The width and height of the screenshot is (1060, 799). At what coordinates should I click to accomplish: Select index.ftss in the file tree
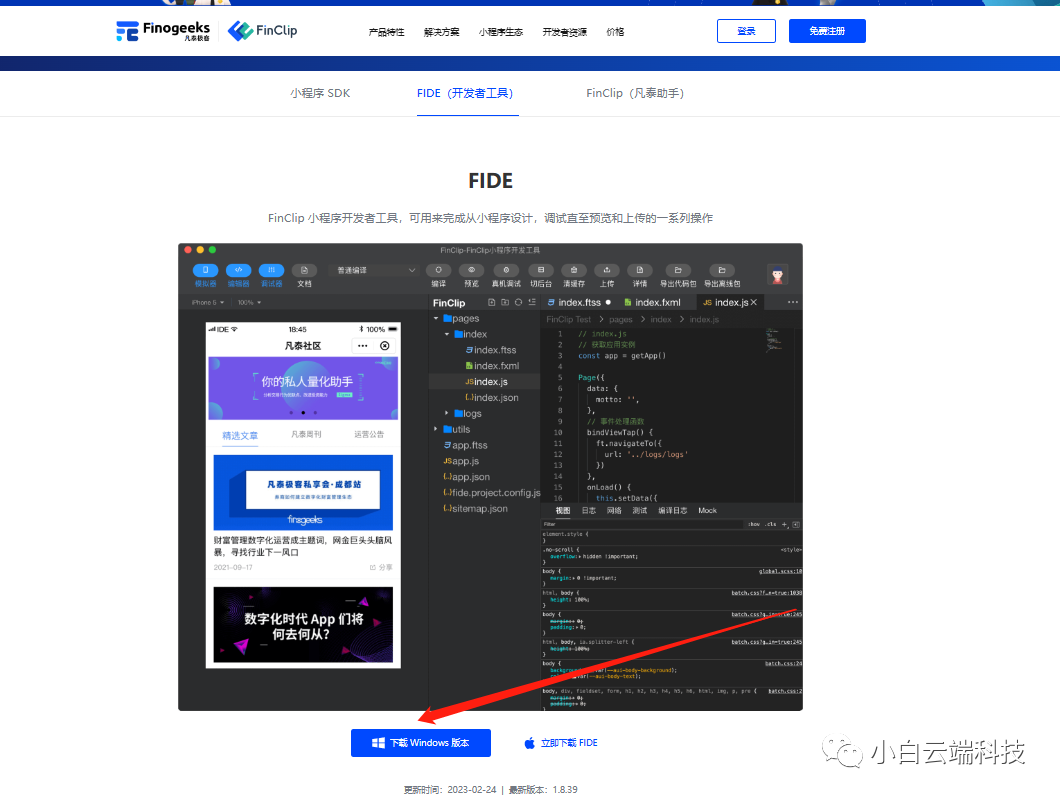click(491, 350)
